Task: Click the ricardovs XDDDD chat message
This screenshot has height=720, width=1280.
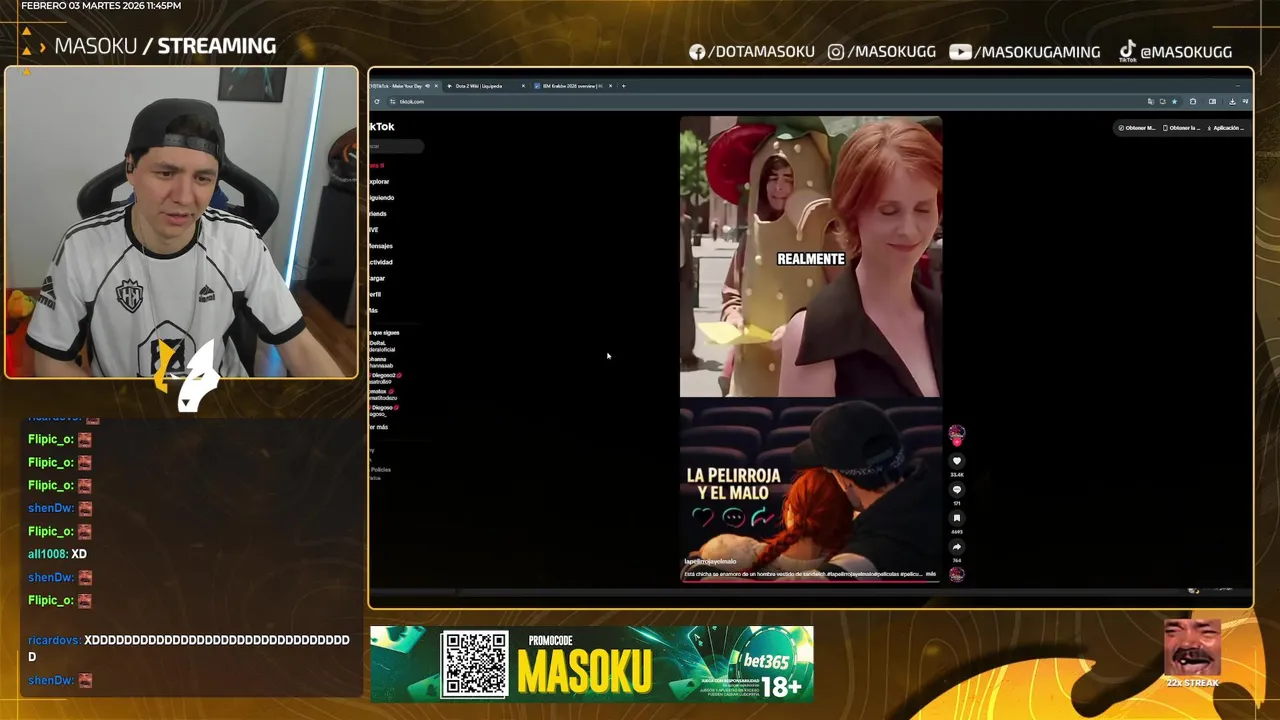Action: click(x=189, y=648)
